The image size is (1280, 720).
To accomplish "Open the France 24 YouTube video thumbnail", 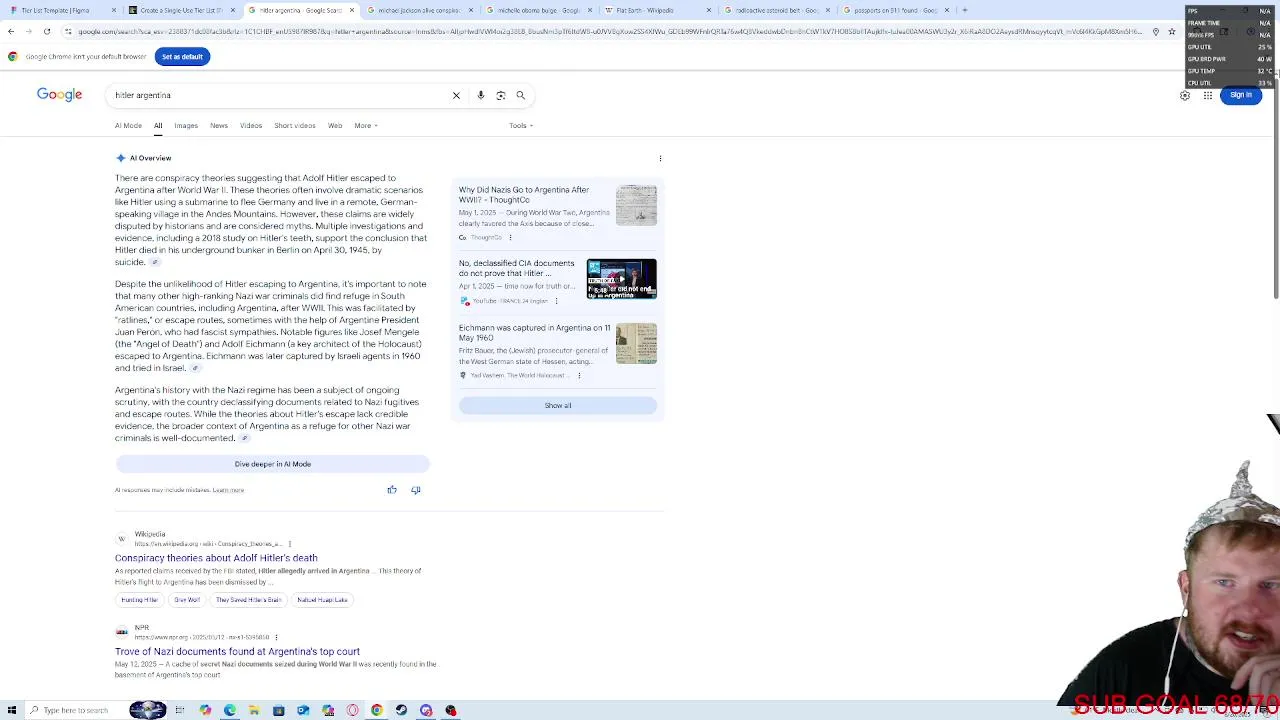I will (621, 279).
